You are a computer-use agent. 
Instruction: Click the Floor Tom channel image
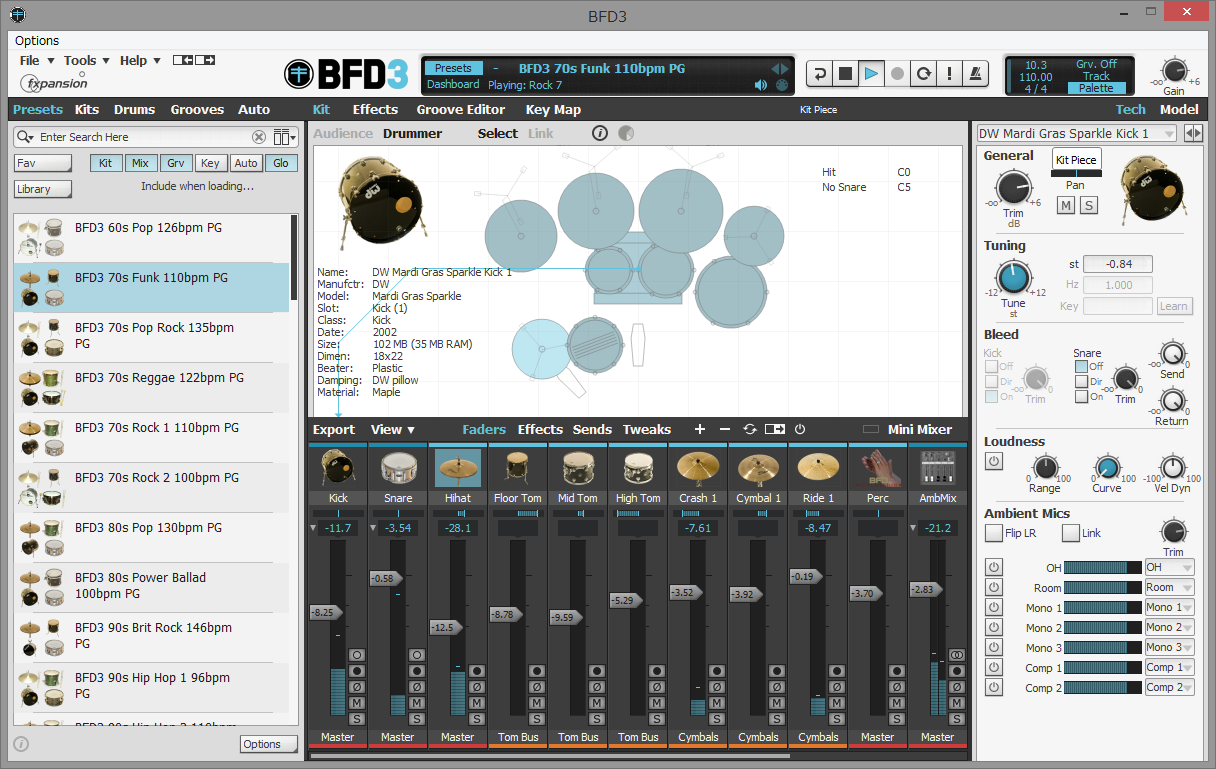[518, 467]
